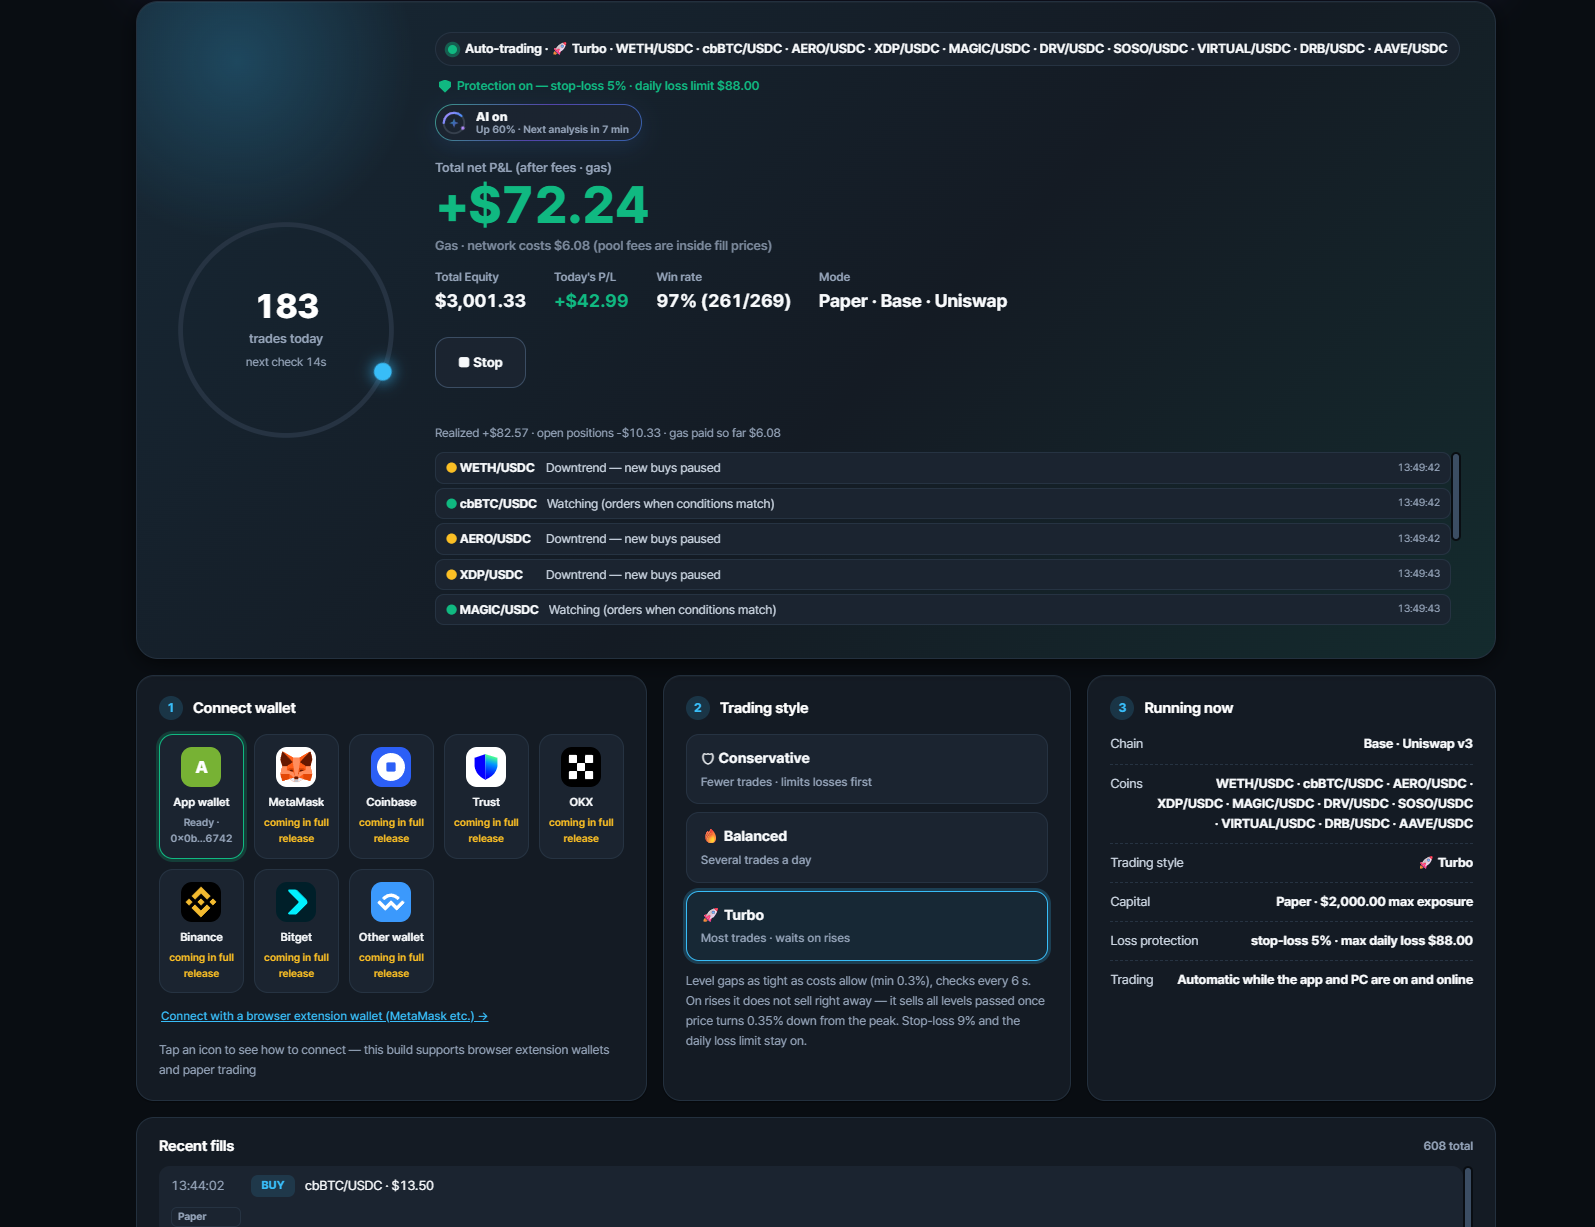Click the +$42.99 Today's P/L value

point(591,301)
